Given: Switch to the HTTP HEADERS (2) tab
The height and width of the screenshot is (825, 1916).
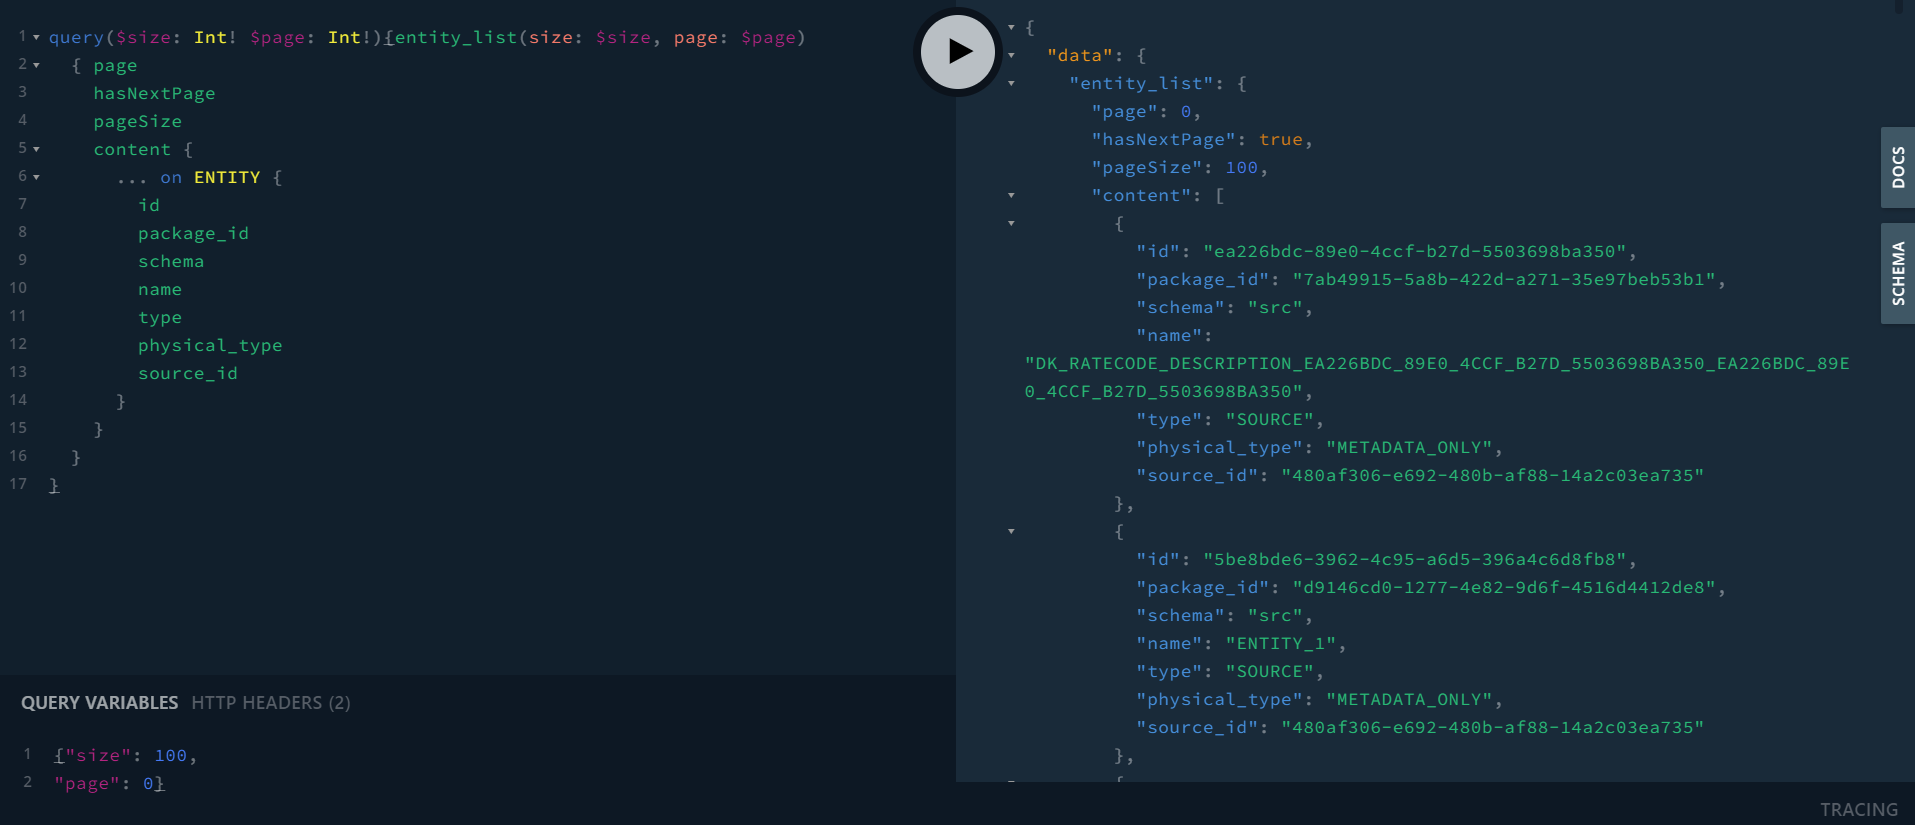Looking at the screenshot, I should (270, 703).
